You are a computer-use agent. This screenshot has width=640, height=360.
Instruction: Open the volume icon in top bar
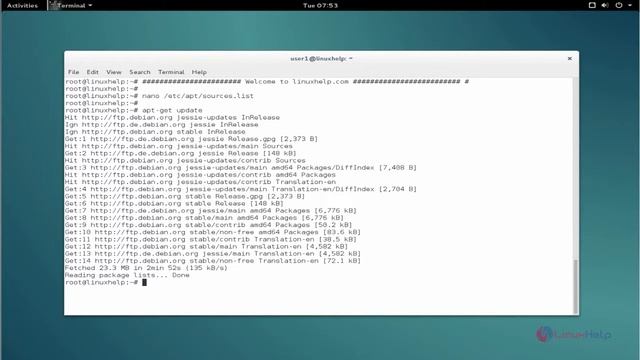tap(605, 5)
